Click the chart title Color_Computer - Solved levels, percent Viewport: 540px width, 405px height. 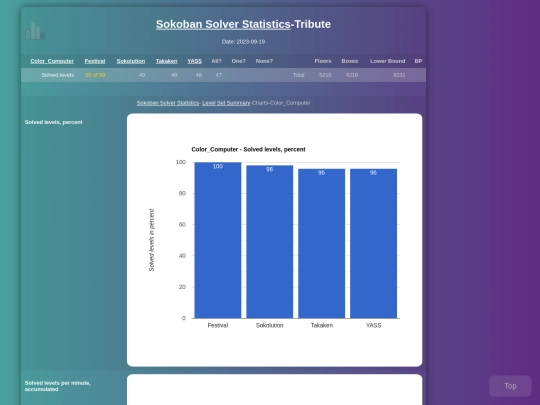pos(248,149)
